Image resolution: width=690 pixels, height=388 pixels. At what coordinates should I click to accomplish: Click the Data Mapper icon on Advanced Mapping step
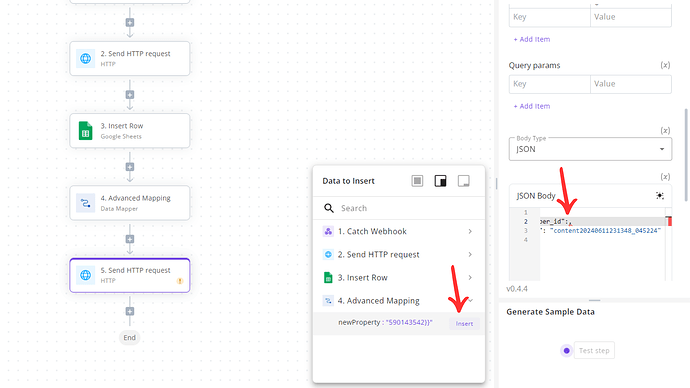(85, 203)
